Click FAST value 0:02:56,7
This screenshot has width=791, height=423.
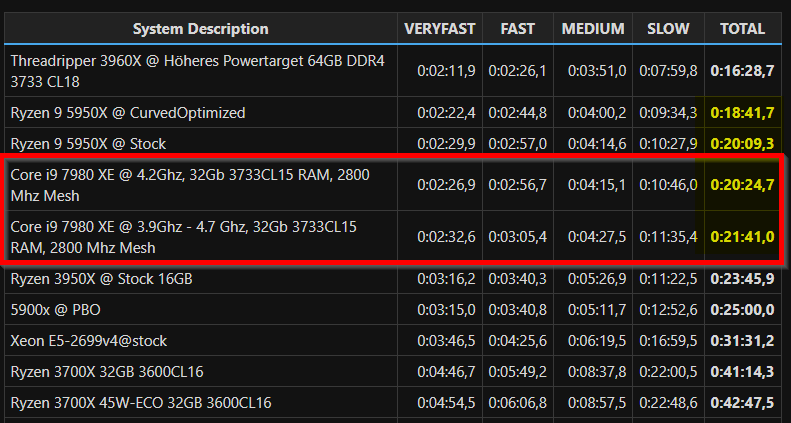point(518,185)
